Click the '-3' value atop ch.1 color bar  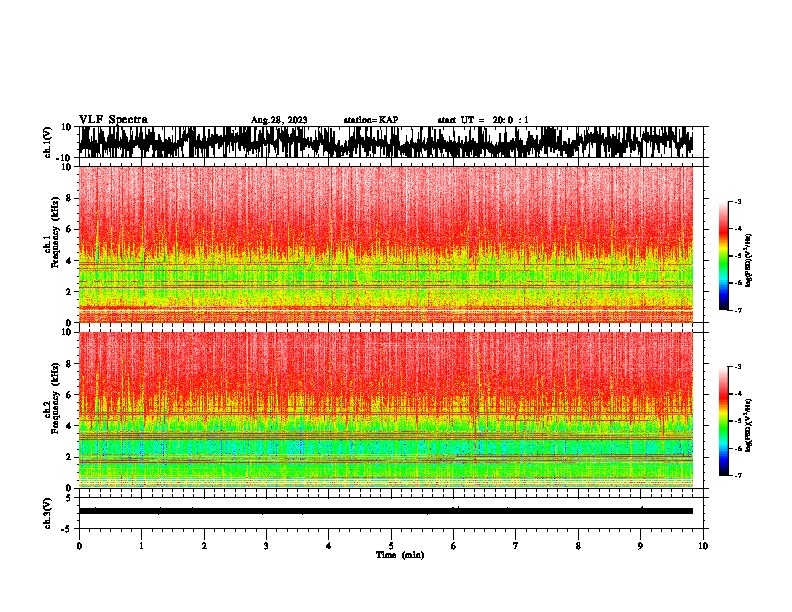[737, 201]
